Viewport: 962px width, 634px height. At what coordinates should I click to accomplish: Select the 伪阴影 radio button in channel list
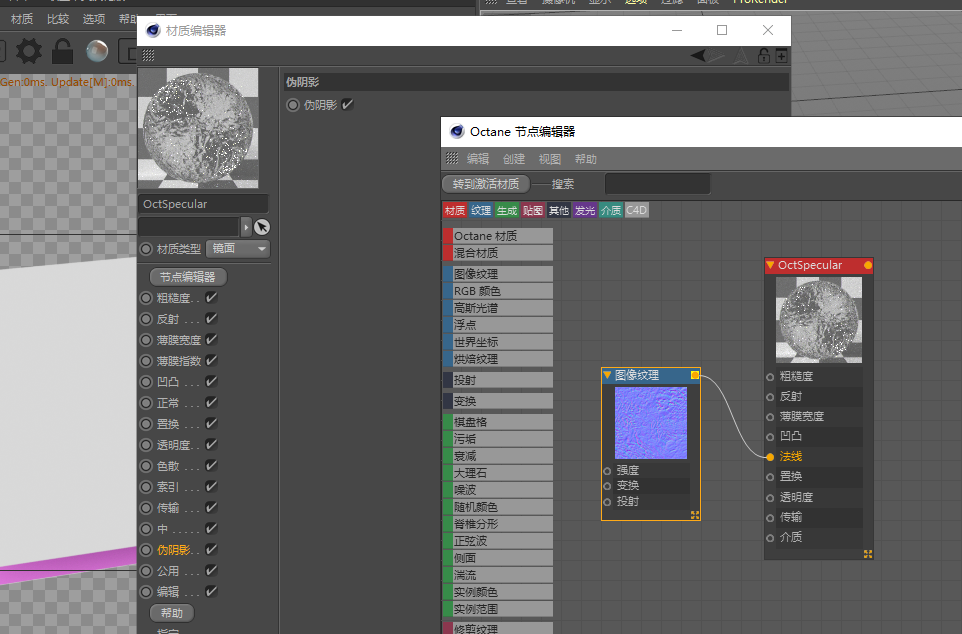pyautogui.click(x=146, y=550)
